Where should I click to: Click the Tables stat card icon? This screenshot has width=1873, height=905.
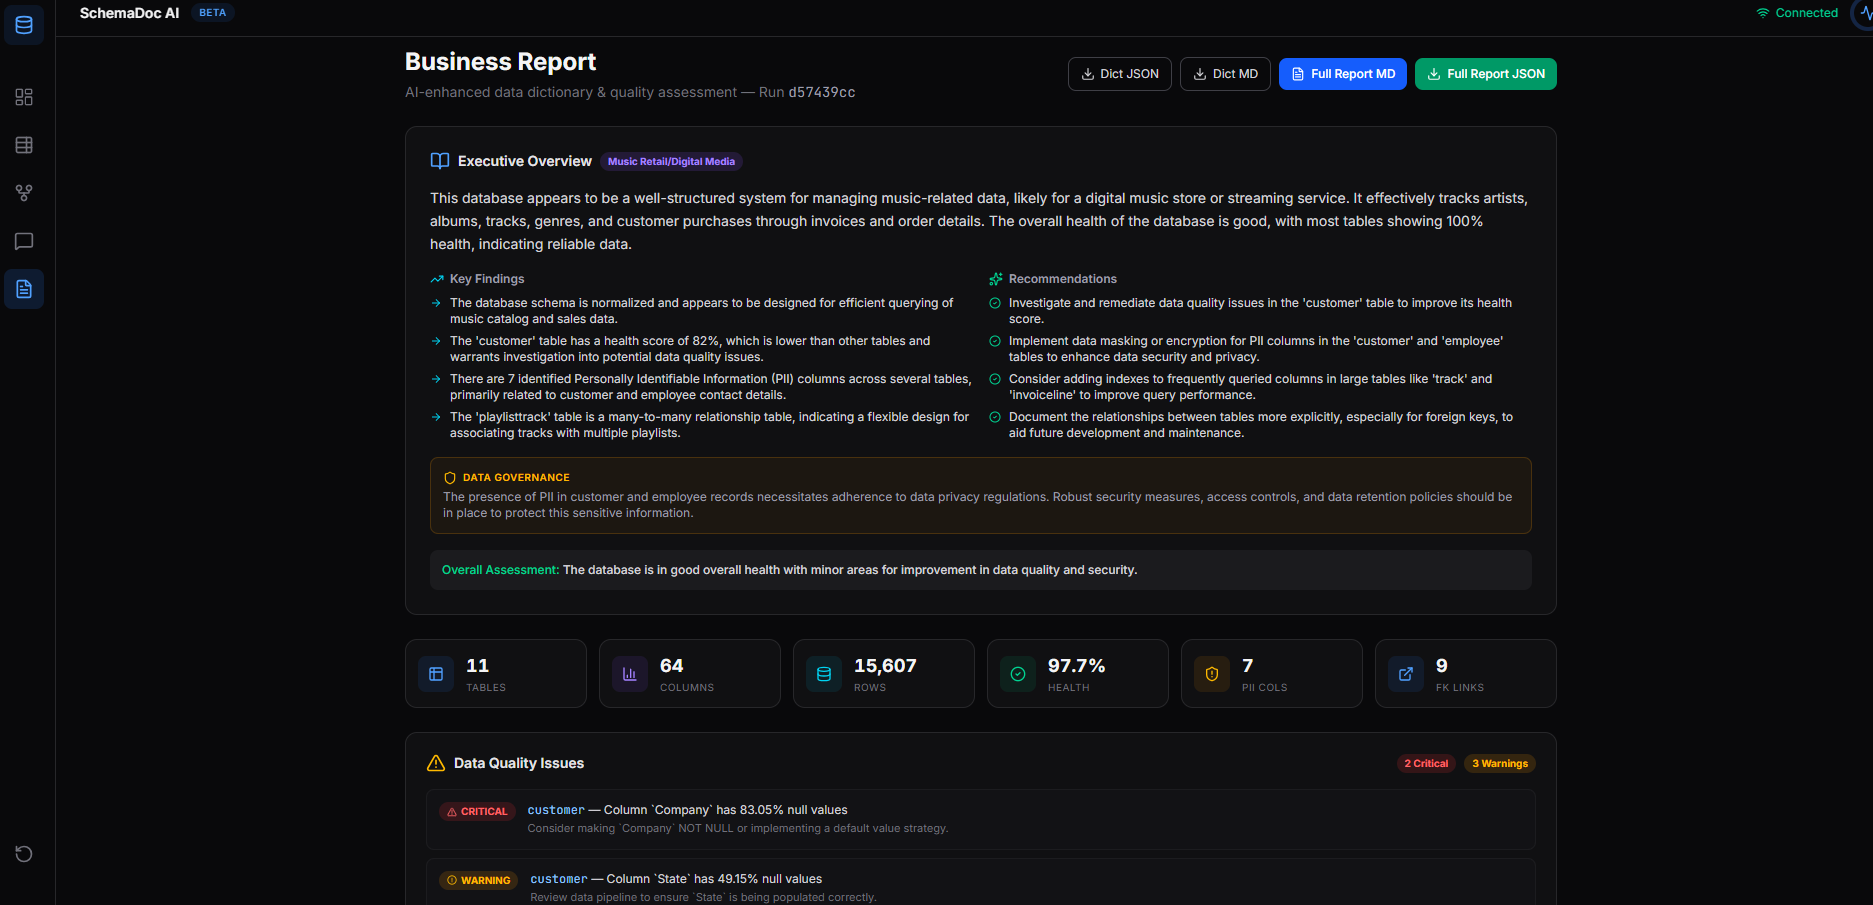436,674
